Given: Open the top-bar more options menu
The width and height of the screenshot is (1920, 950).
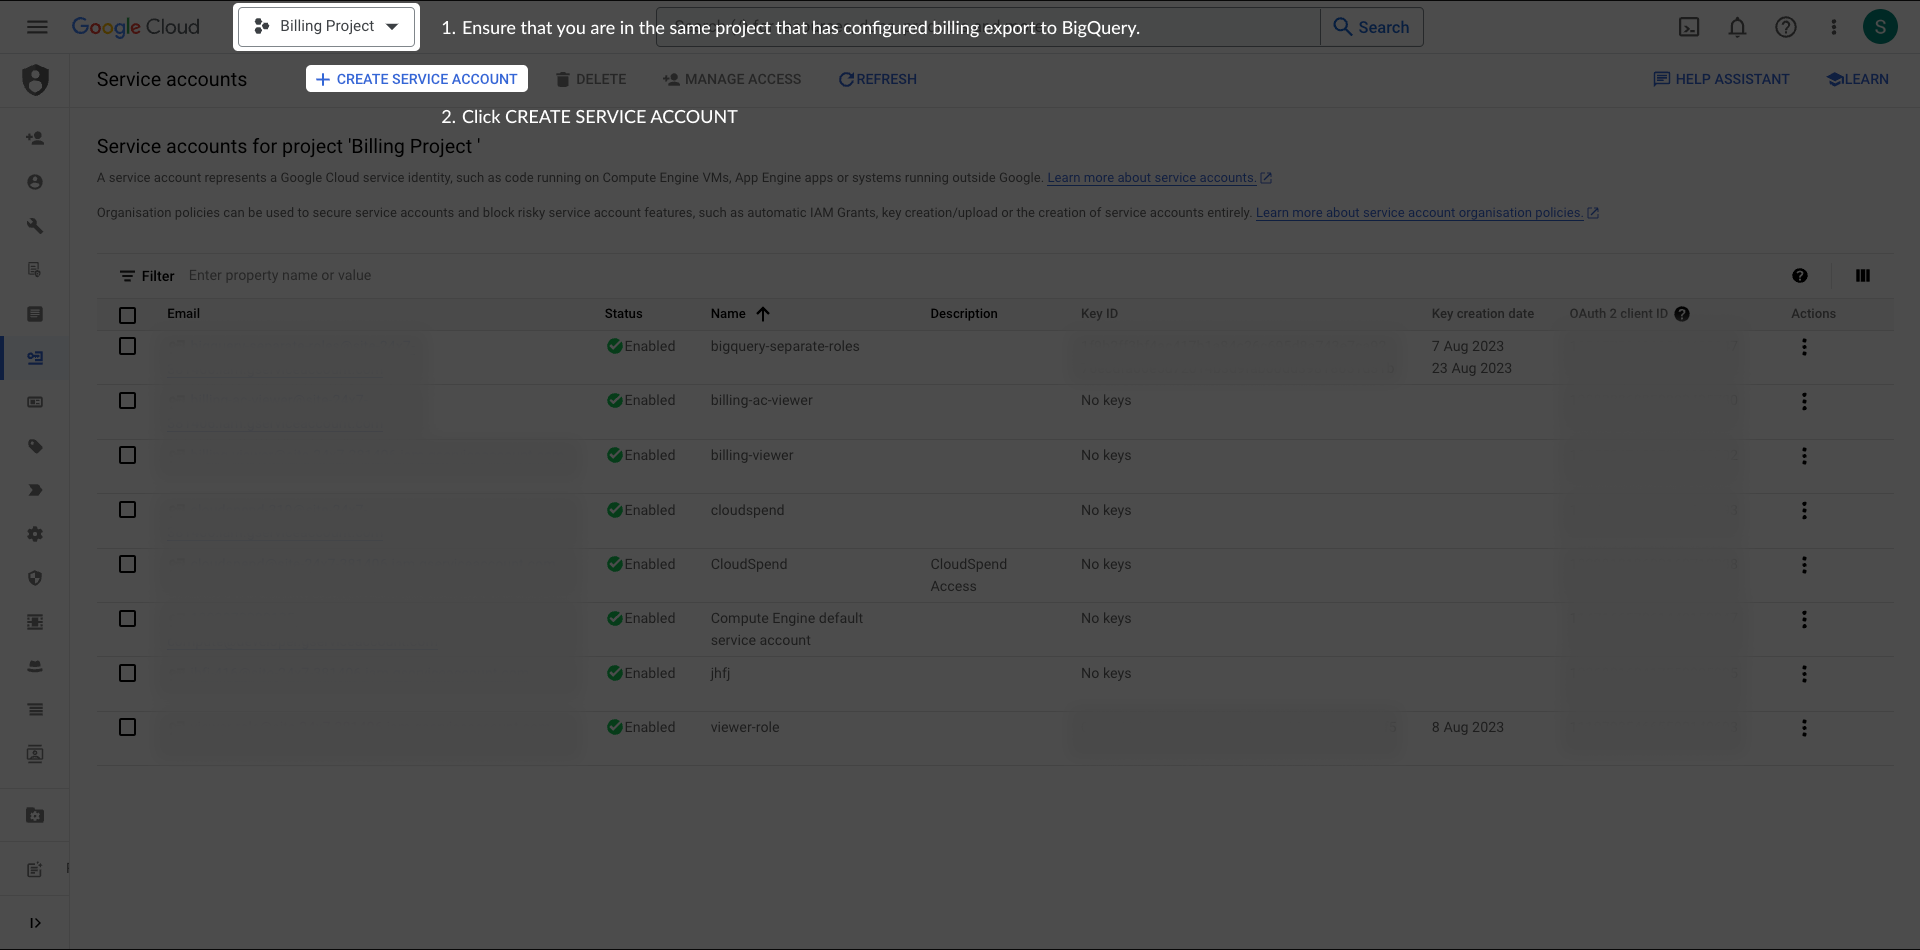Looking at the screenshot, I should point(1833,27).
